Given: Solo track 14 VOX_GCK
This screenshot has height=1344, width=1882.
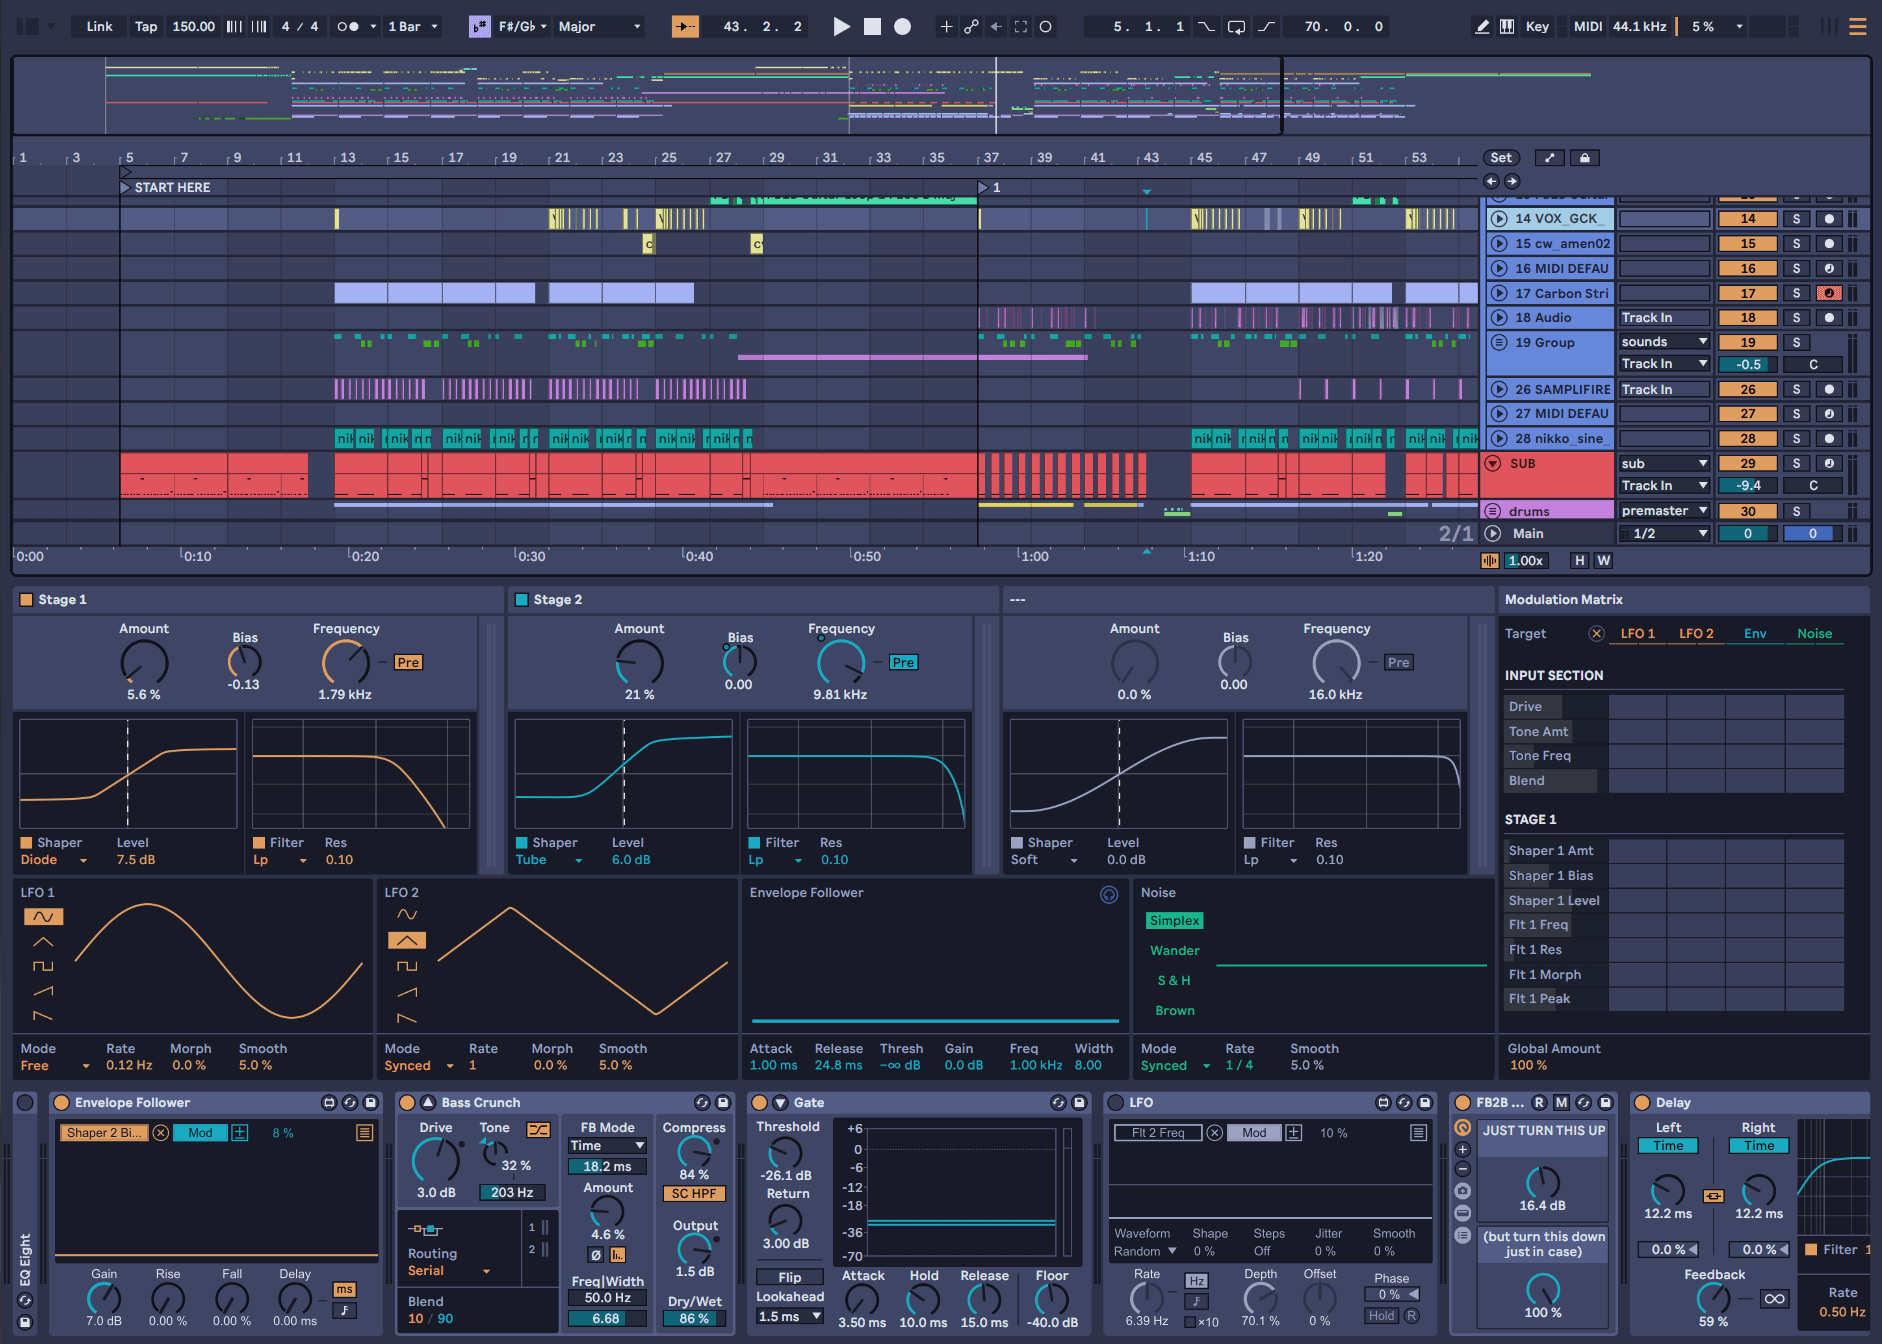Looking at the screenshot, I should [x=1796, y=219].
